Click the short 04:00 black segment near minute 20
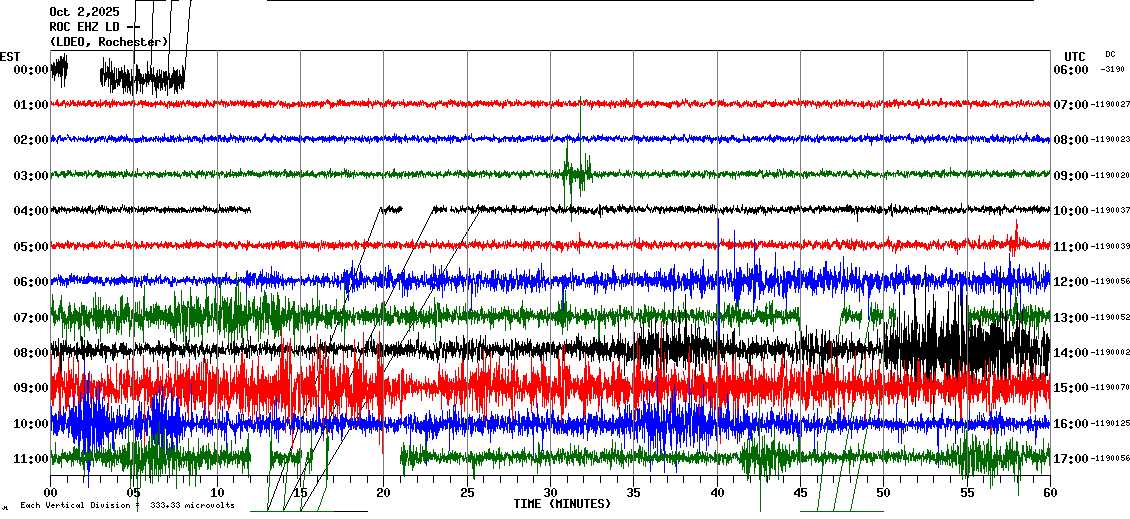This screenshot has width=1130, height=519. [391, 209]
